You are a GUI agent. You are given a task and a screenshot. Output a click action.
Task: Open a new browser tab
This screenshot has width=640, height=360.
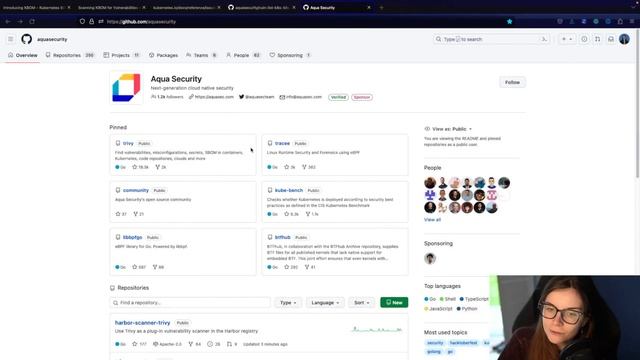pyautogui.click(x=381, y=7)
